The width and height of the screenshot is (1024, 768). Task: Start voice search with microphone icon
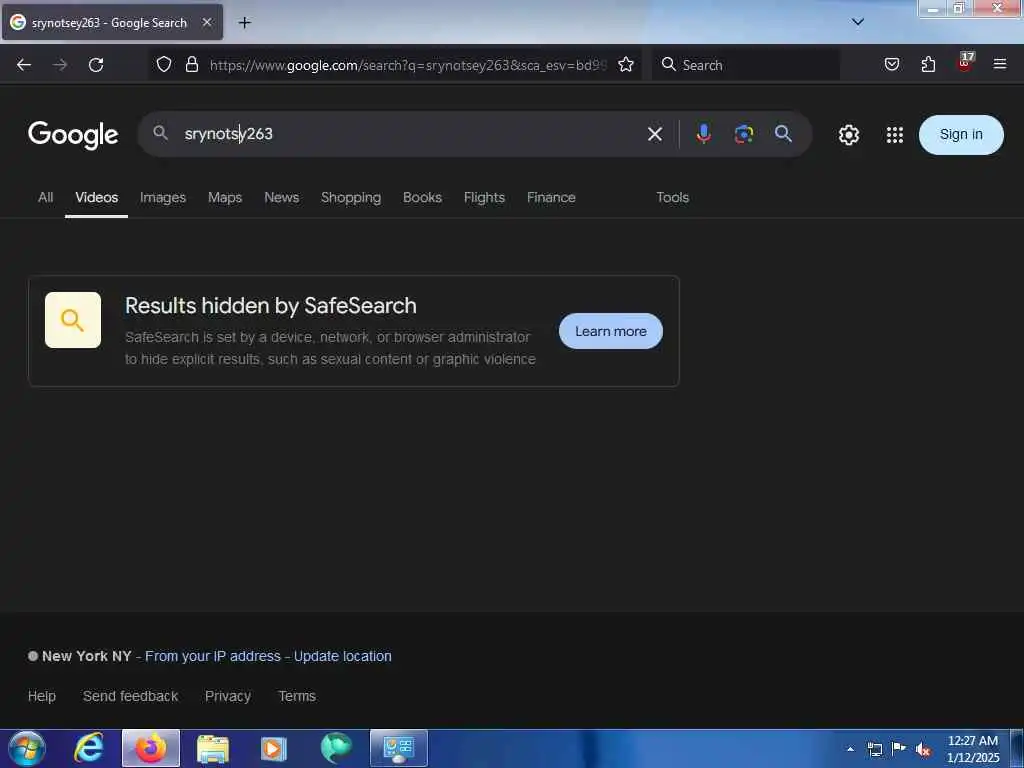pos(703,134)
